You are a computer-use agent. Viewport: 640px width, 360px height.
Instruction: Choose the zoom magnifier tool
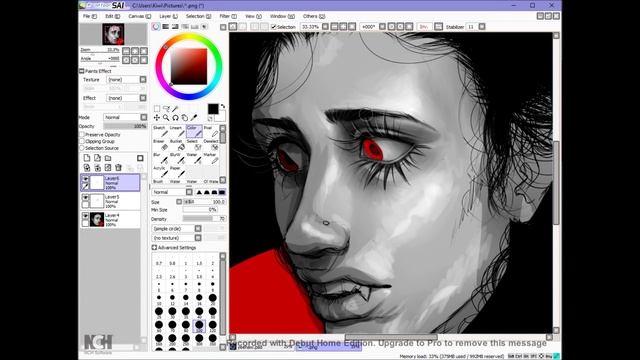pyautogui.click(x=166, y=118)
